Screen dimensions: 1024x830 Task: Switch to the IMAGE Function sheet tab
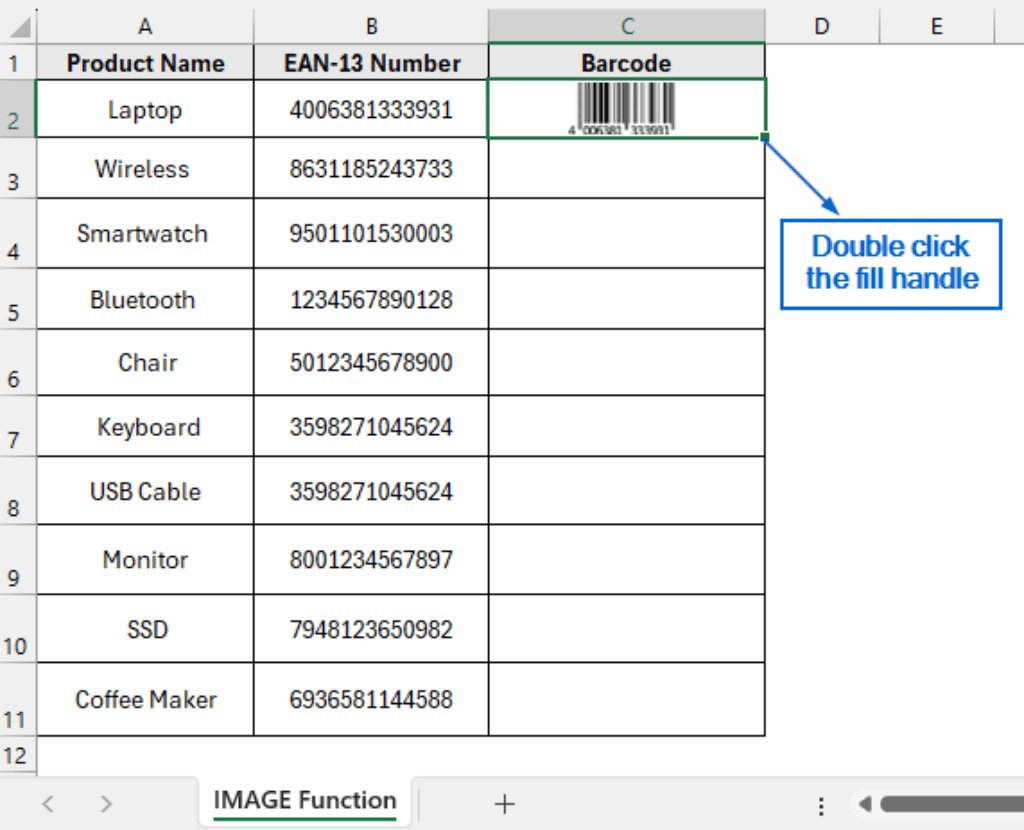(x=304, y=800)
